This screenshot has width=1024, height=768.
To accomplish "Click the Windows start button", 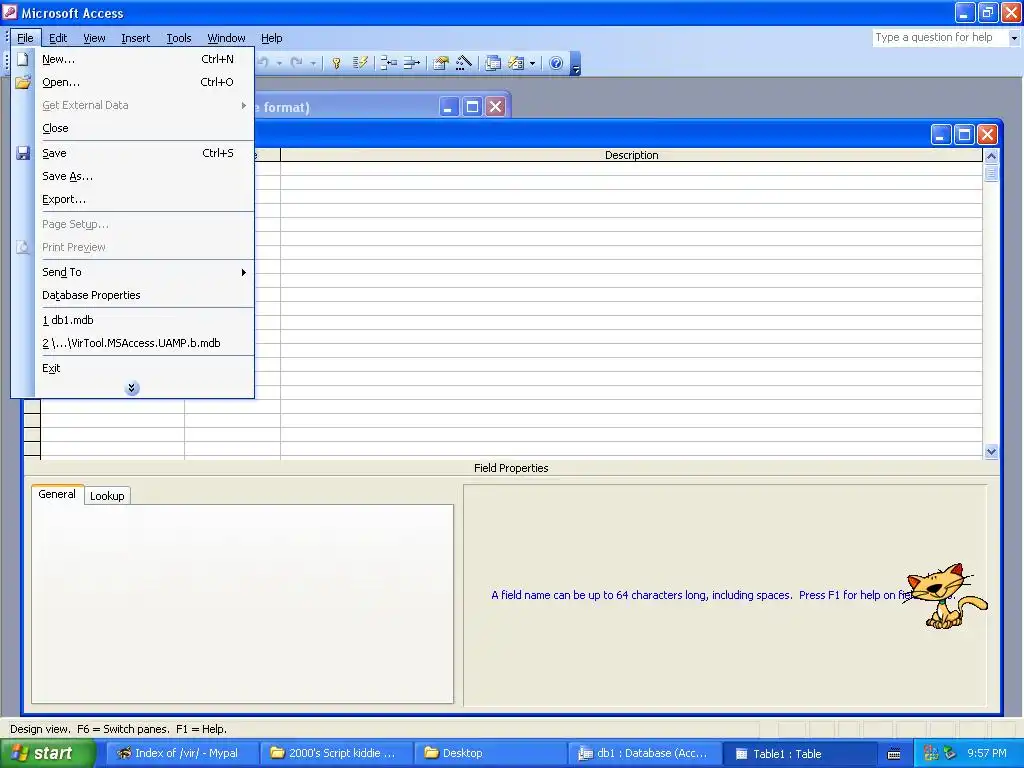I will click(47, 754).
